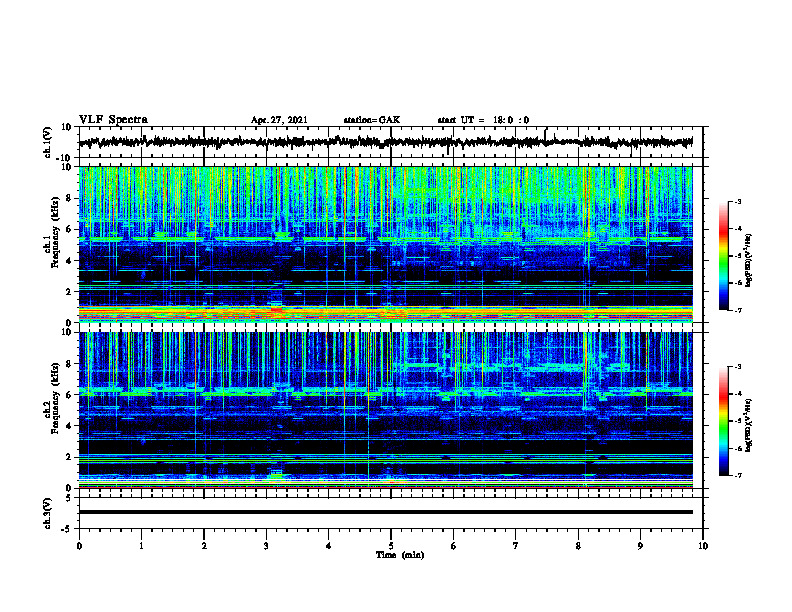
Task: Click the ch.1 spectrogram color scale bar
Action: (723, 256)
